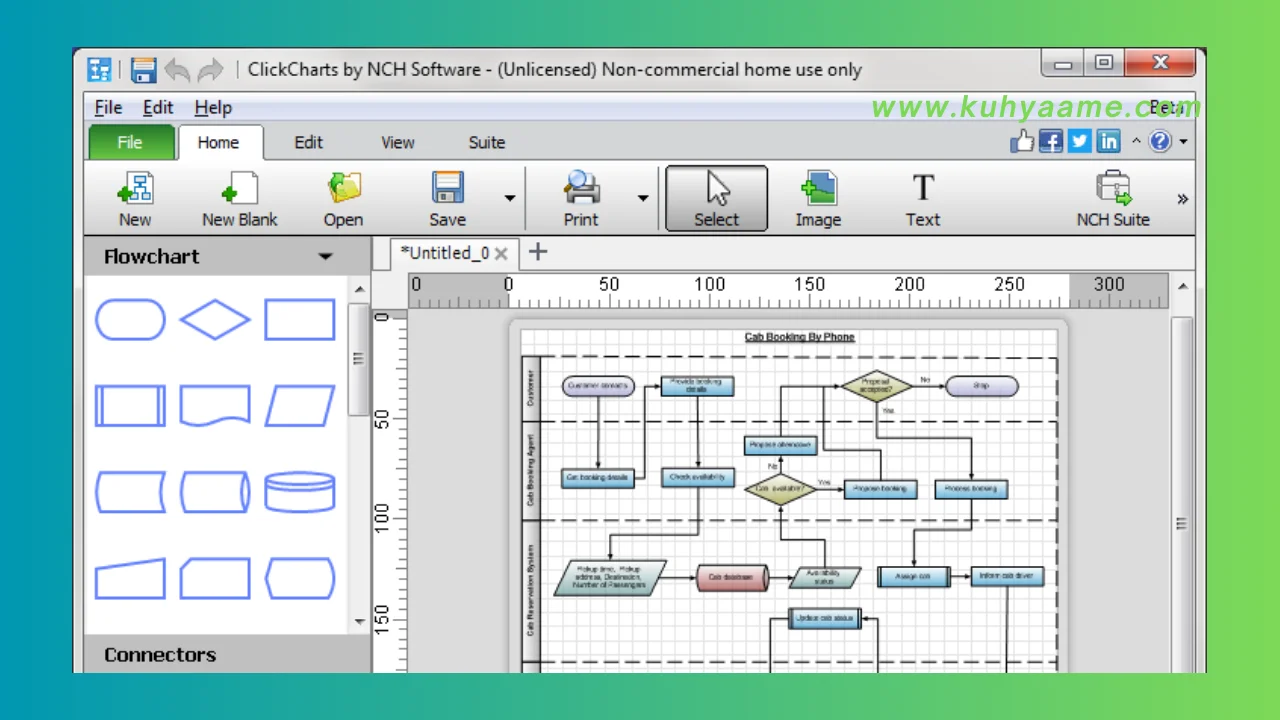Viewport: 1280px width, 720px height.
Task: Click the shapes panel scroll up arrow
Action: click(360, 289)
